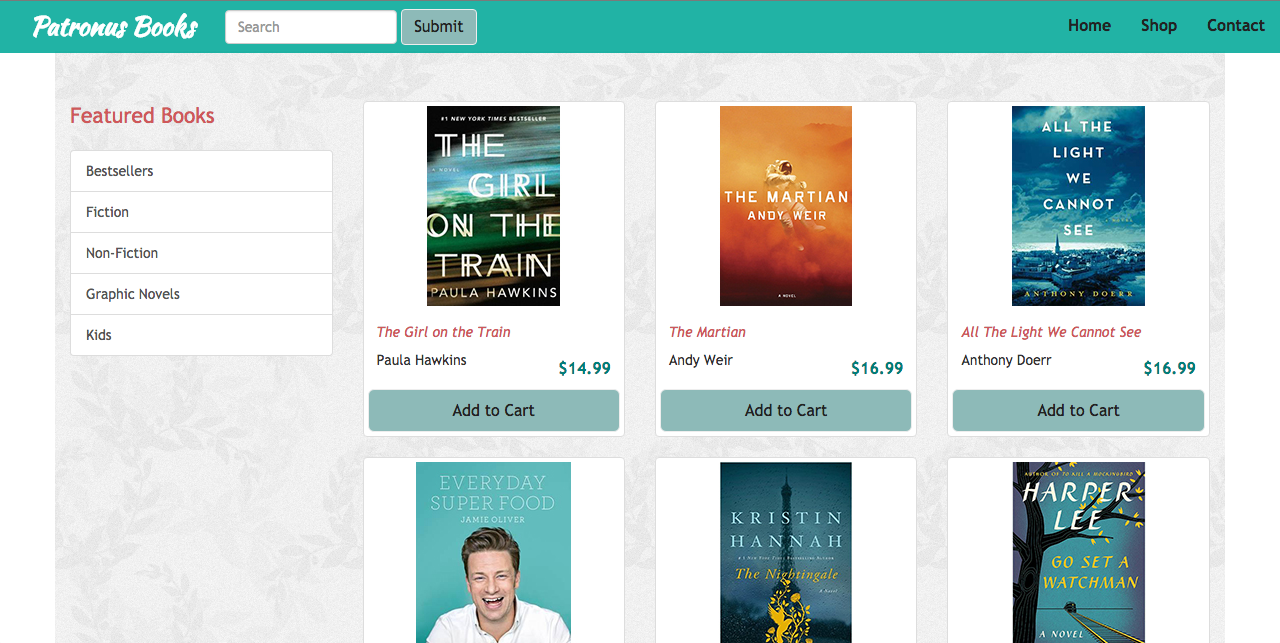Select the Bestsellers category
1280x643 pixels.
click(x=201, y=171)
